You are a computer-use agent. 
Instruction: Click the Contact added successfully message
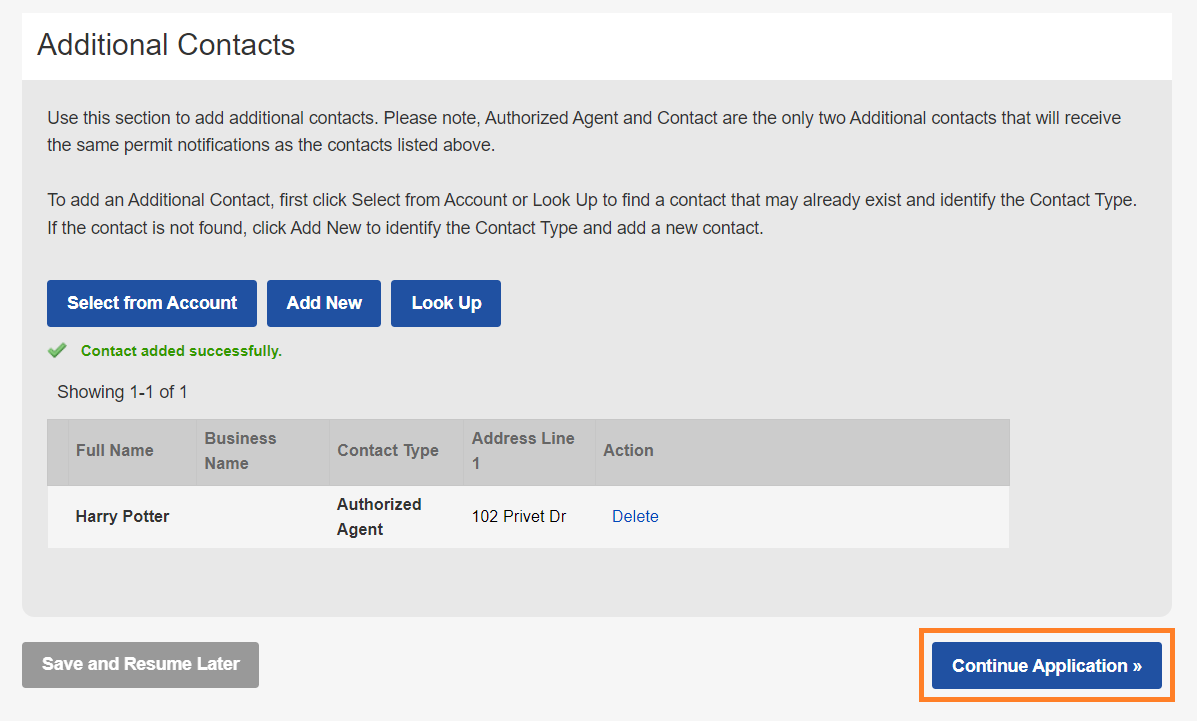[181, 351]
